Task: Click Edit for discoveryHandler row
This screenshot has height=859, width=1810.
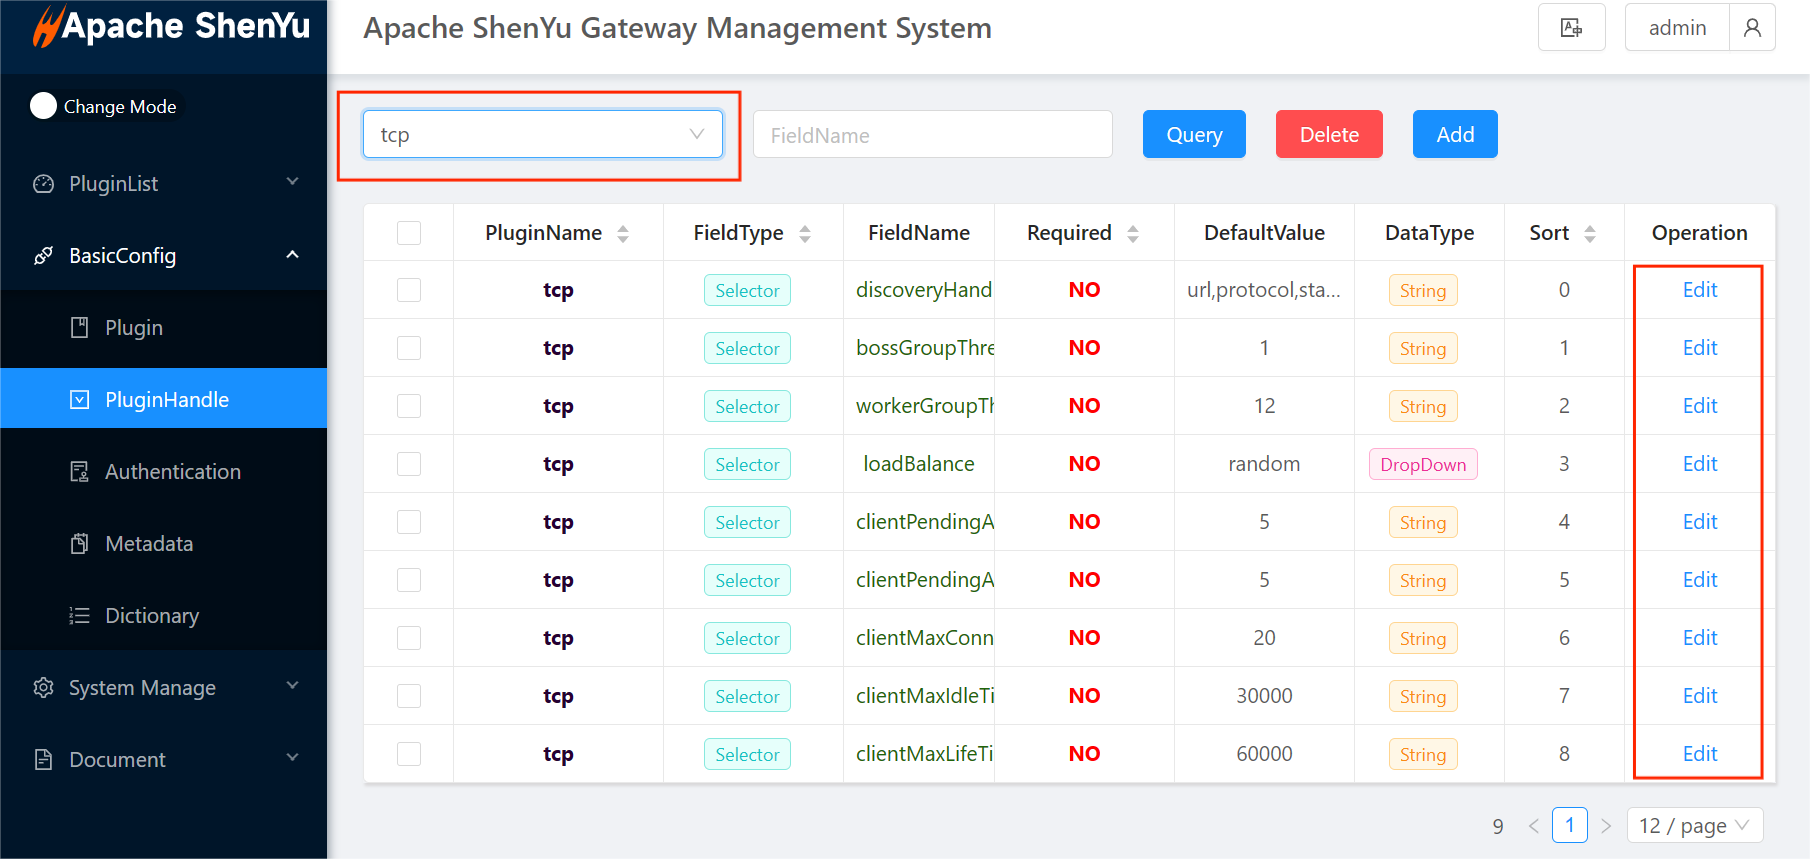Action: click(x=1699, y=290)
